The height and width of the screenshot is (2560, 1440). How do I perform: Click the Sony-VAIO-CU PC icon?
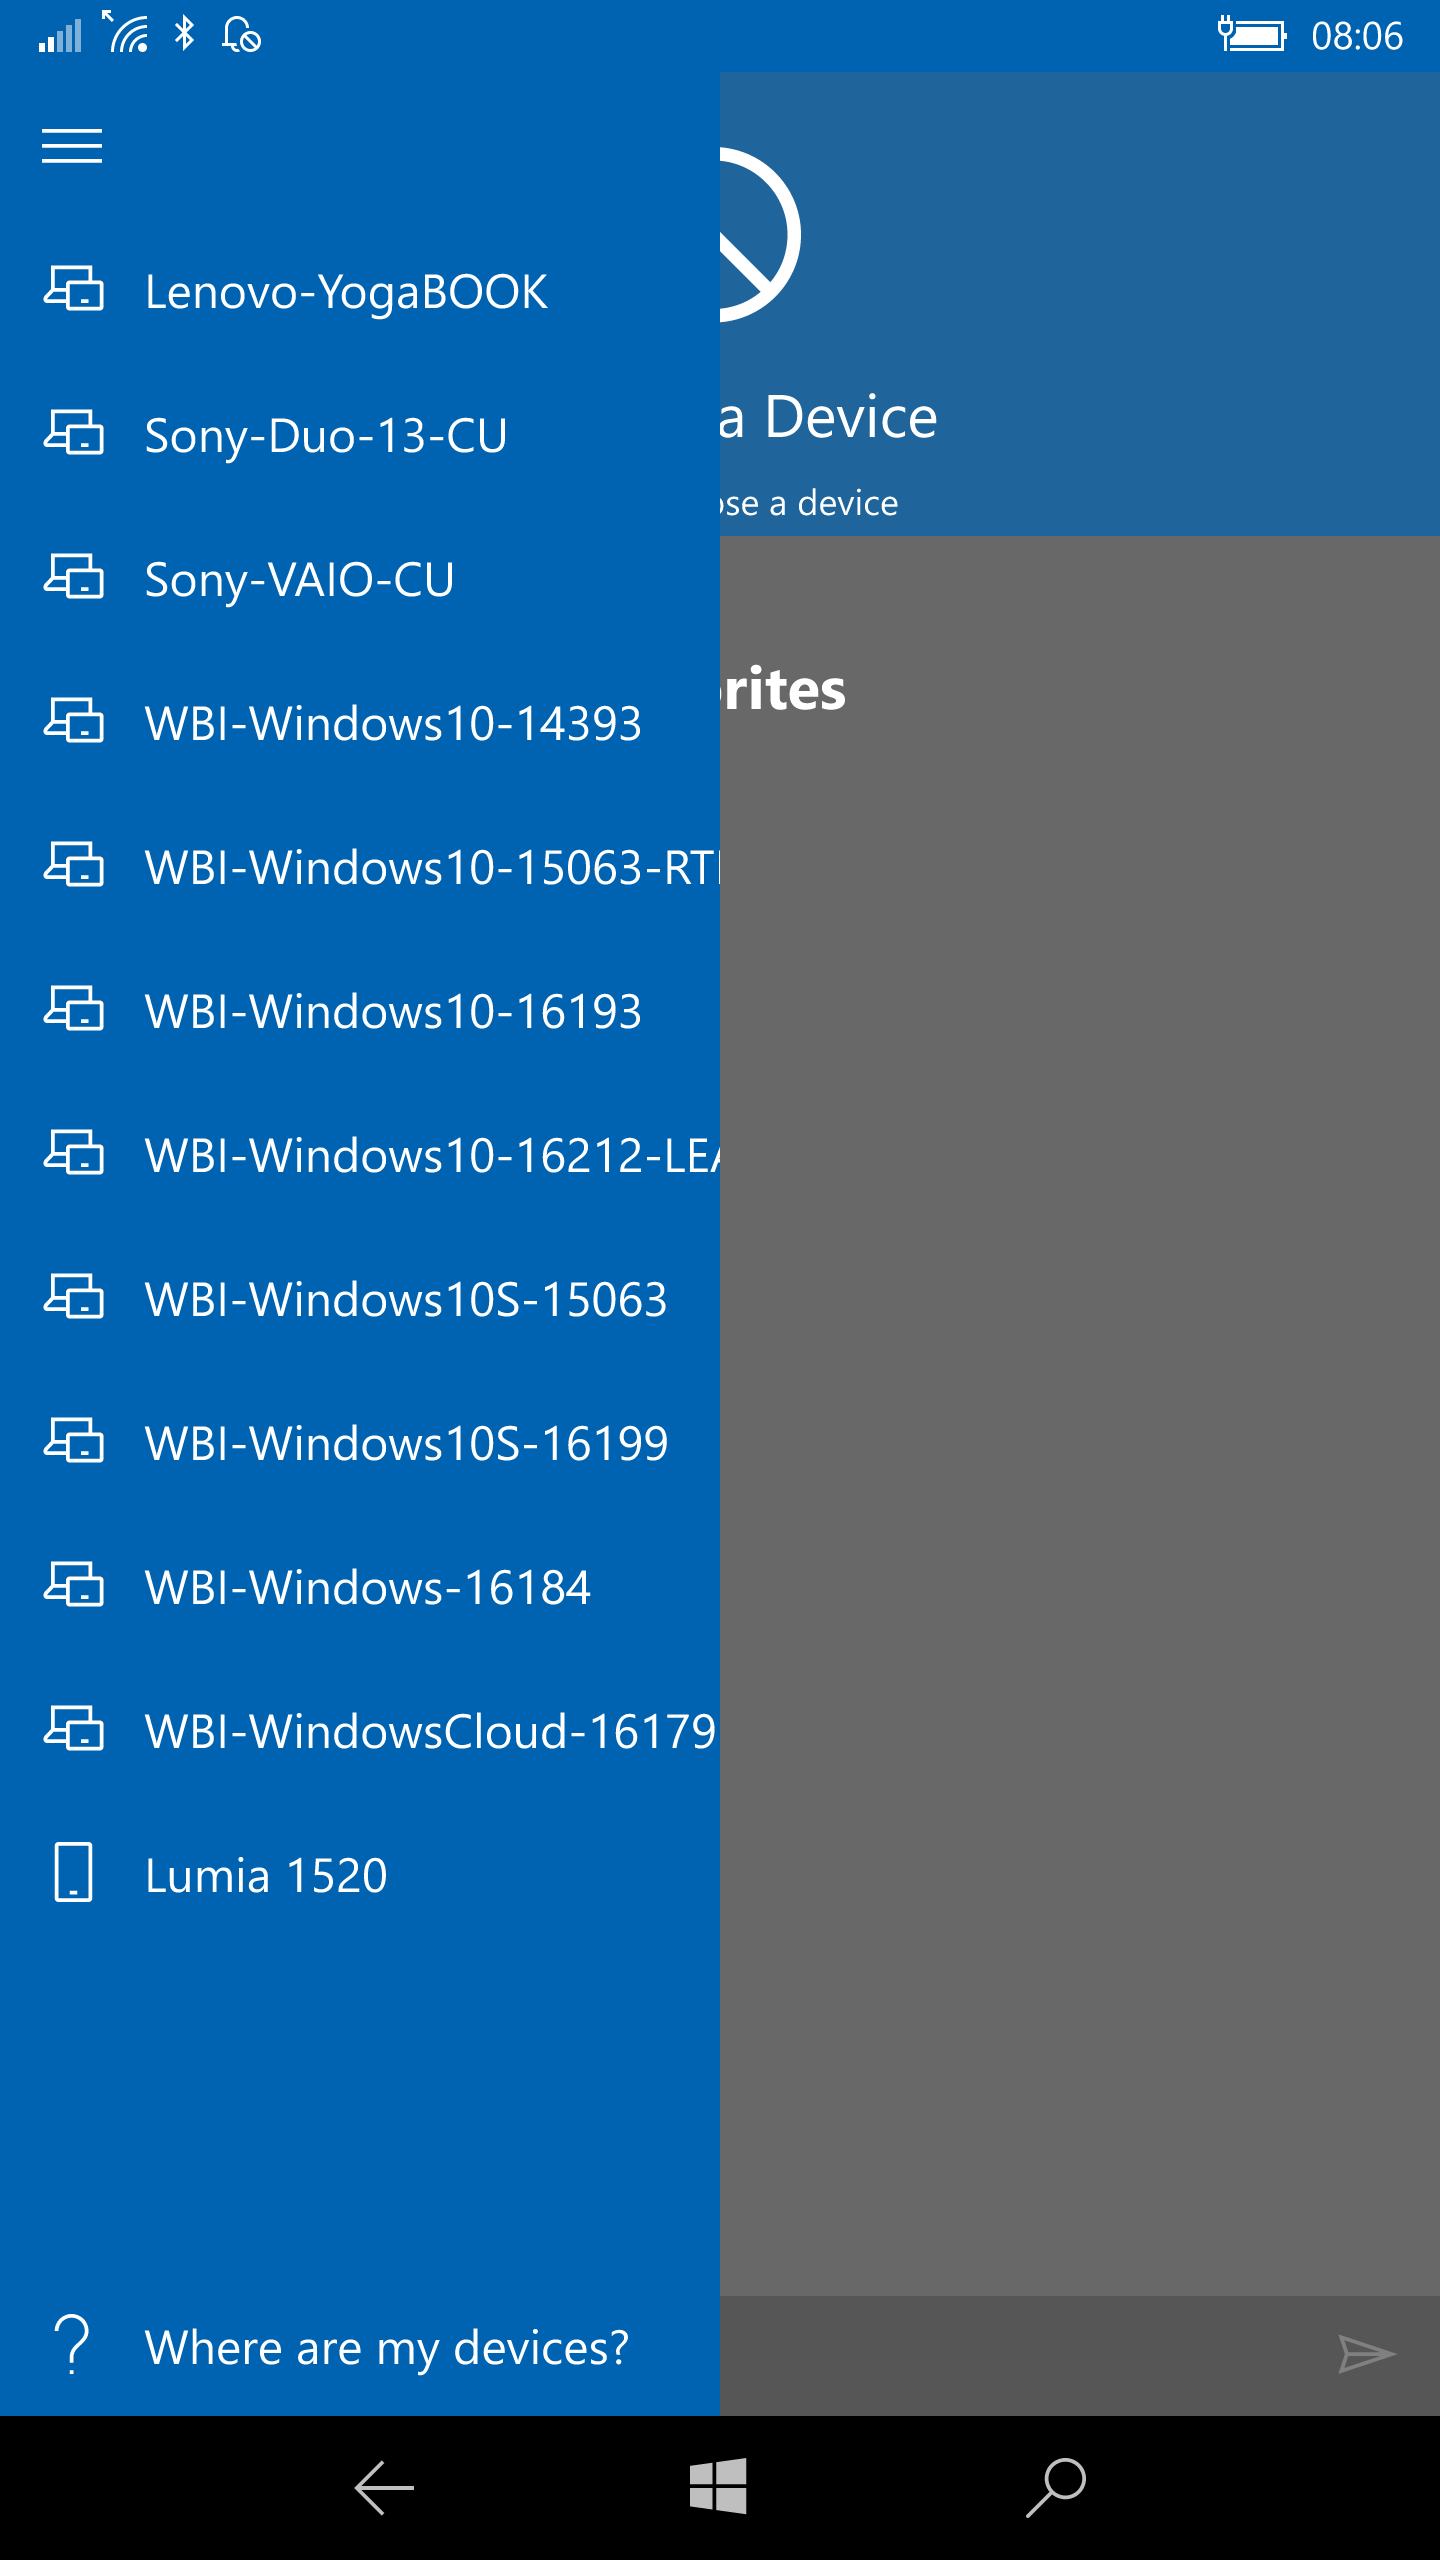point(73,578)
